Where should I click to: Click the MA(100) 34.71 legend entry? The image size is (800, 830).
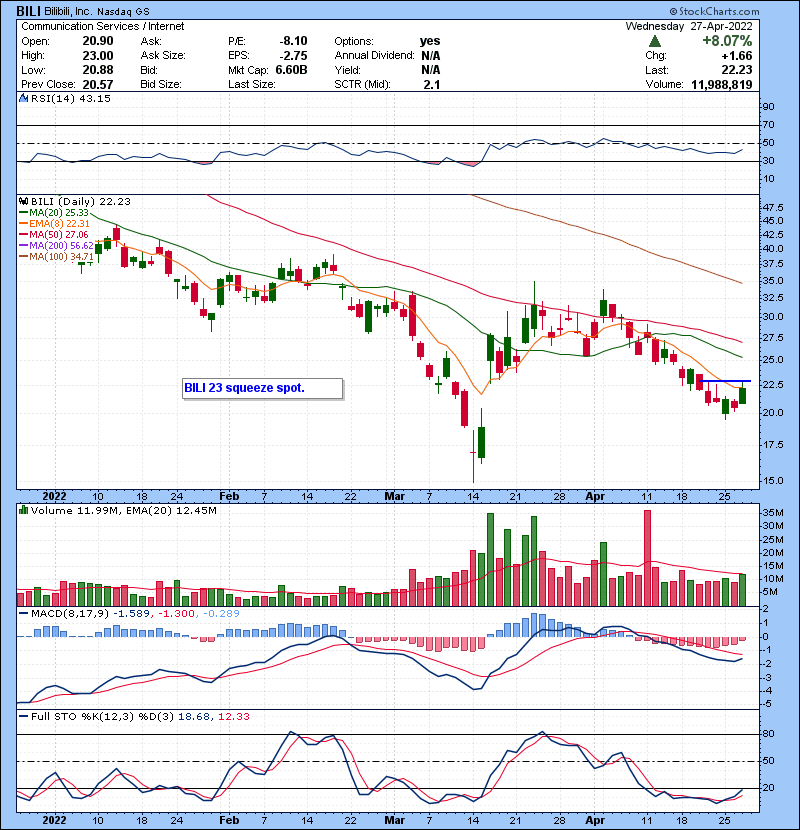(x=57, y=257)
